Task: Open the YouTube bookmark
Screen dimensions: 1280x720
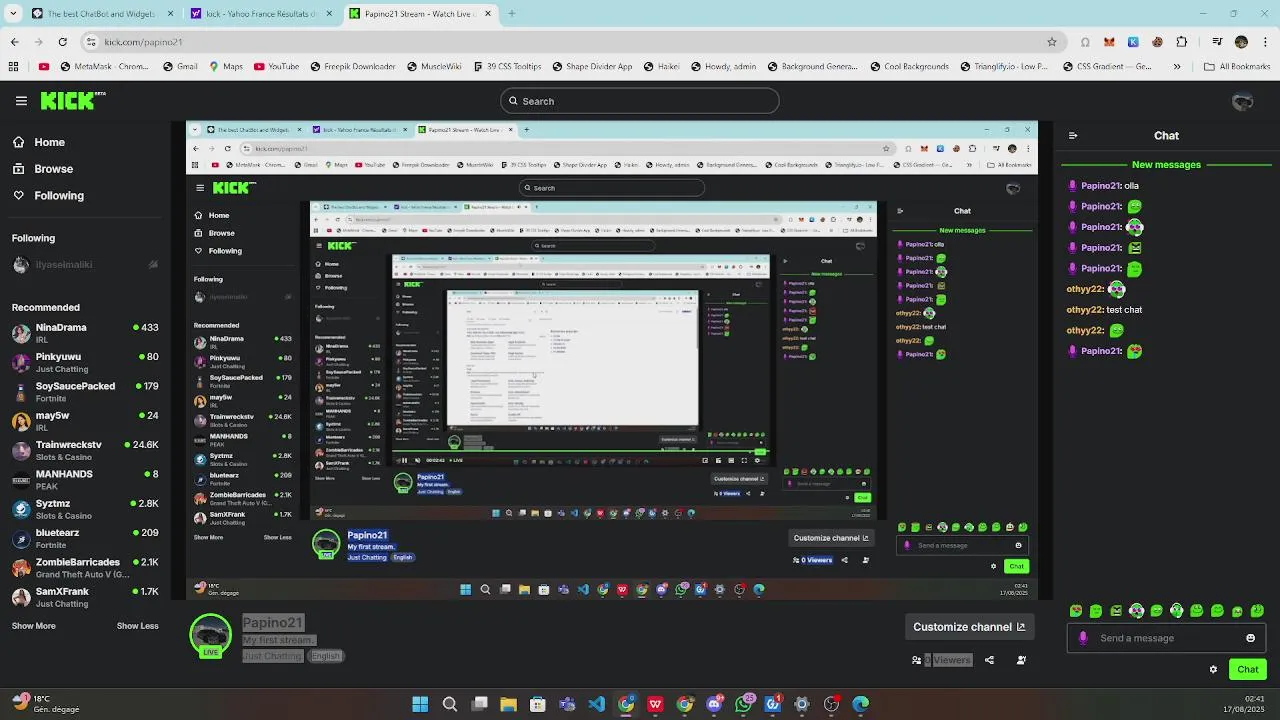Action: pyautogui.click(x=277, y=67)
